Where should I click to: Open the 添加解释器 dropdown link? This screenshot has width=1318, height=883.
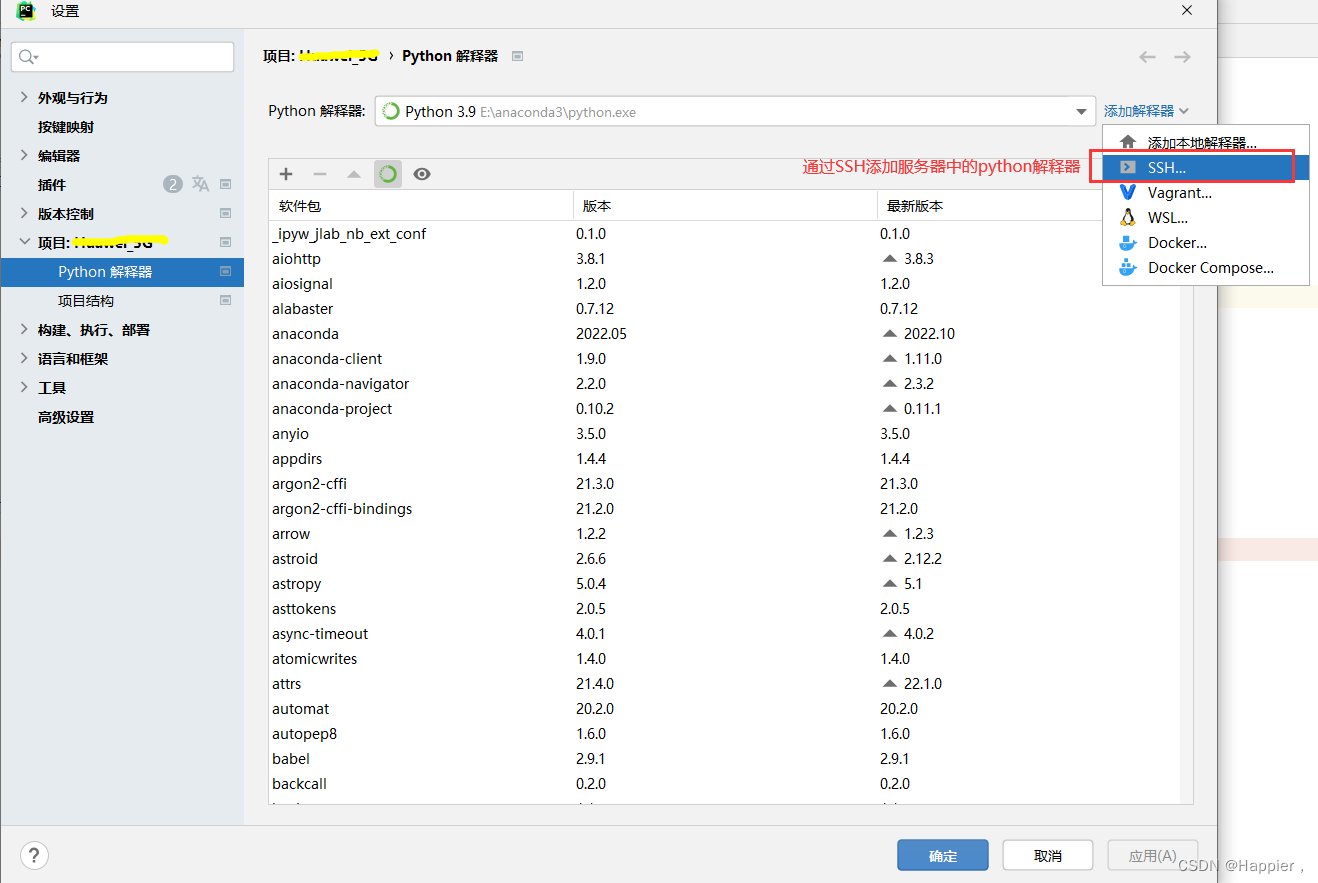(1146, 111)
